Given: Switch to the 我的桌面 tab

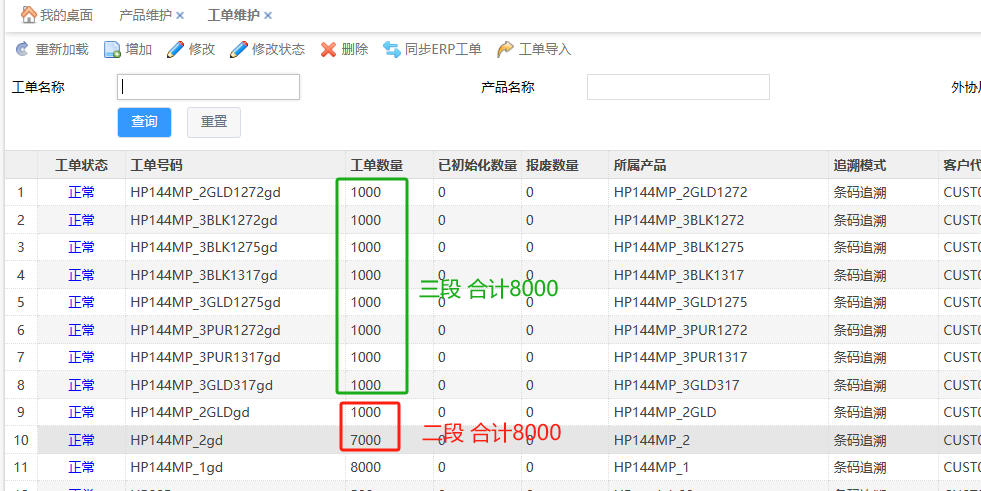Looking at the screenshot, I should (66, 16).
